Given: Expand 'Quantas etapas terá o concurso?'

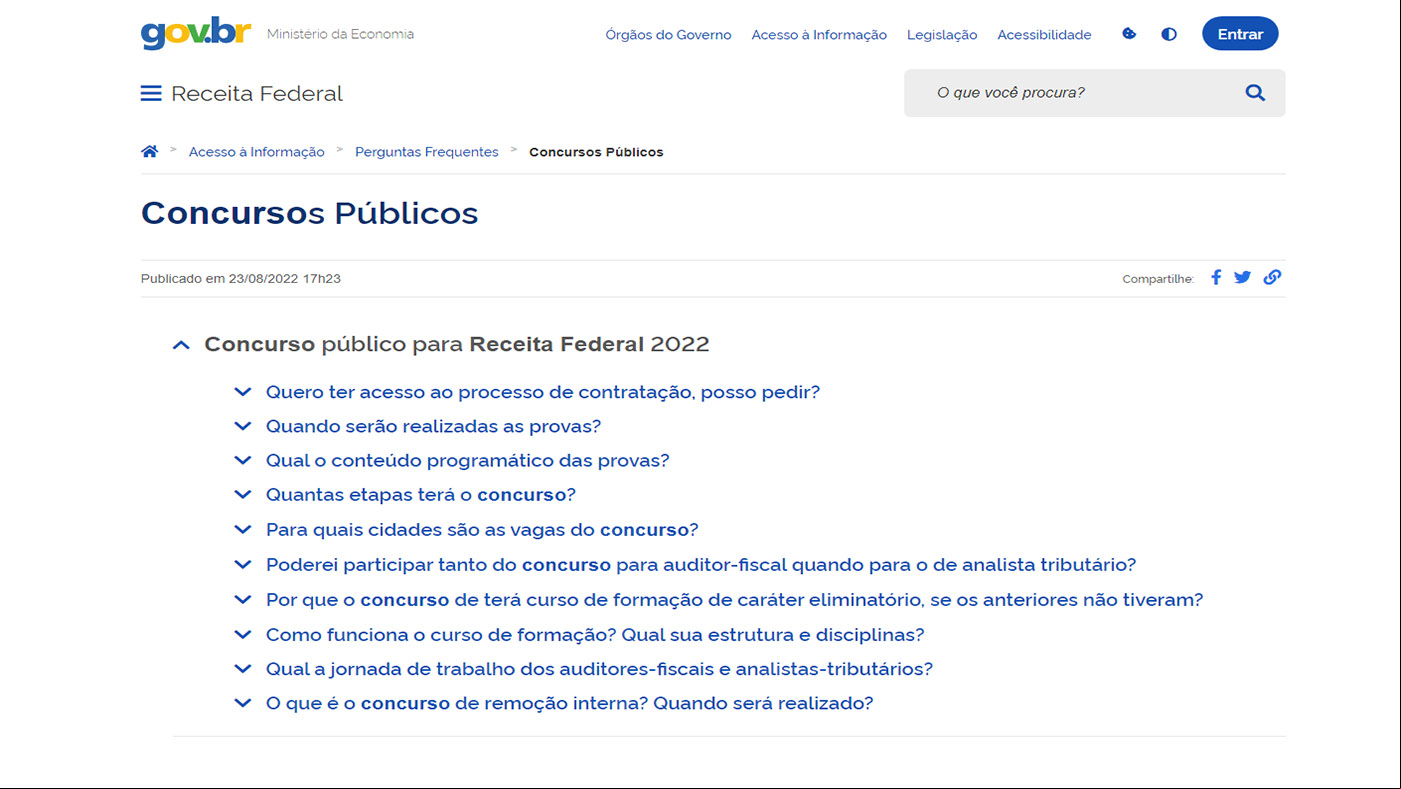Looking at the screenshot, I should (405, 495).
